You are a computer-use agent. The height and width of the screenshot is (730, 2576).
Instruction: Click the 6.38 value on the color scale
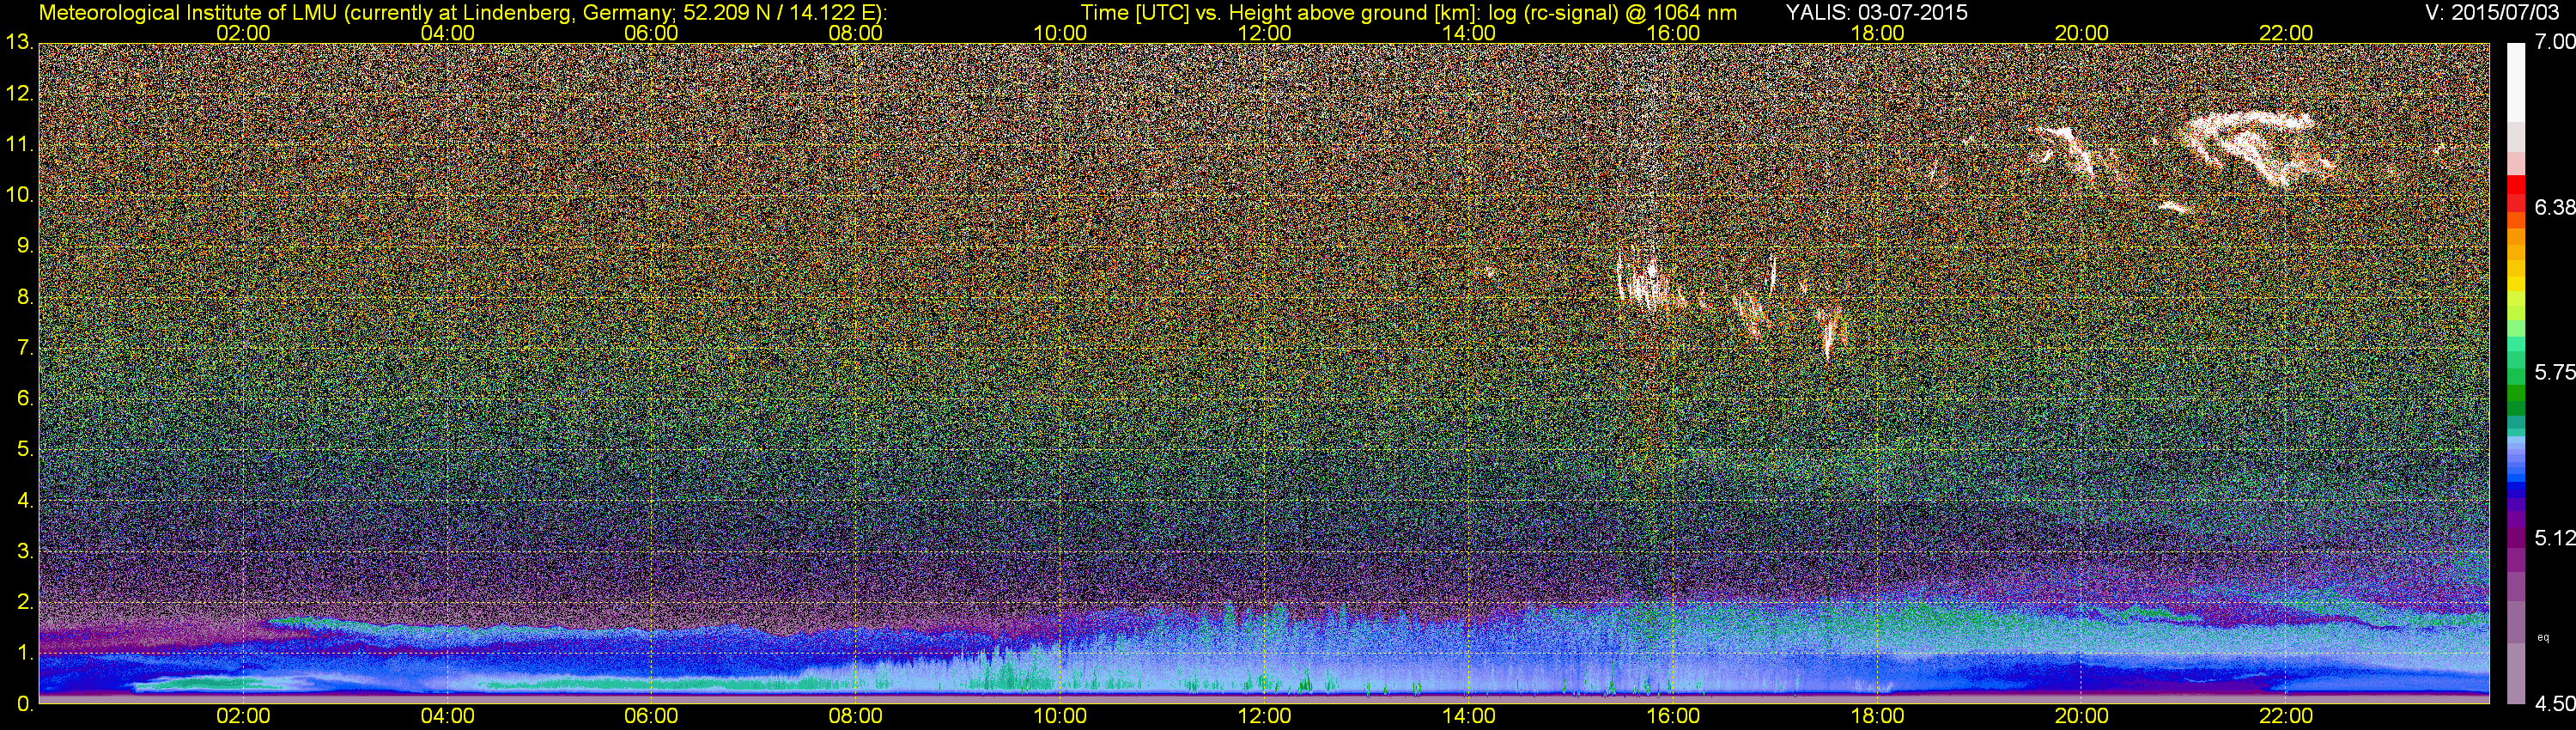[2555, 208]
